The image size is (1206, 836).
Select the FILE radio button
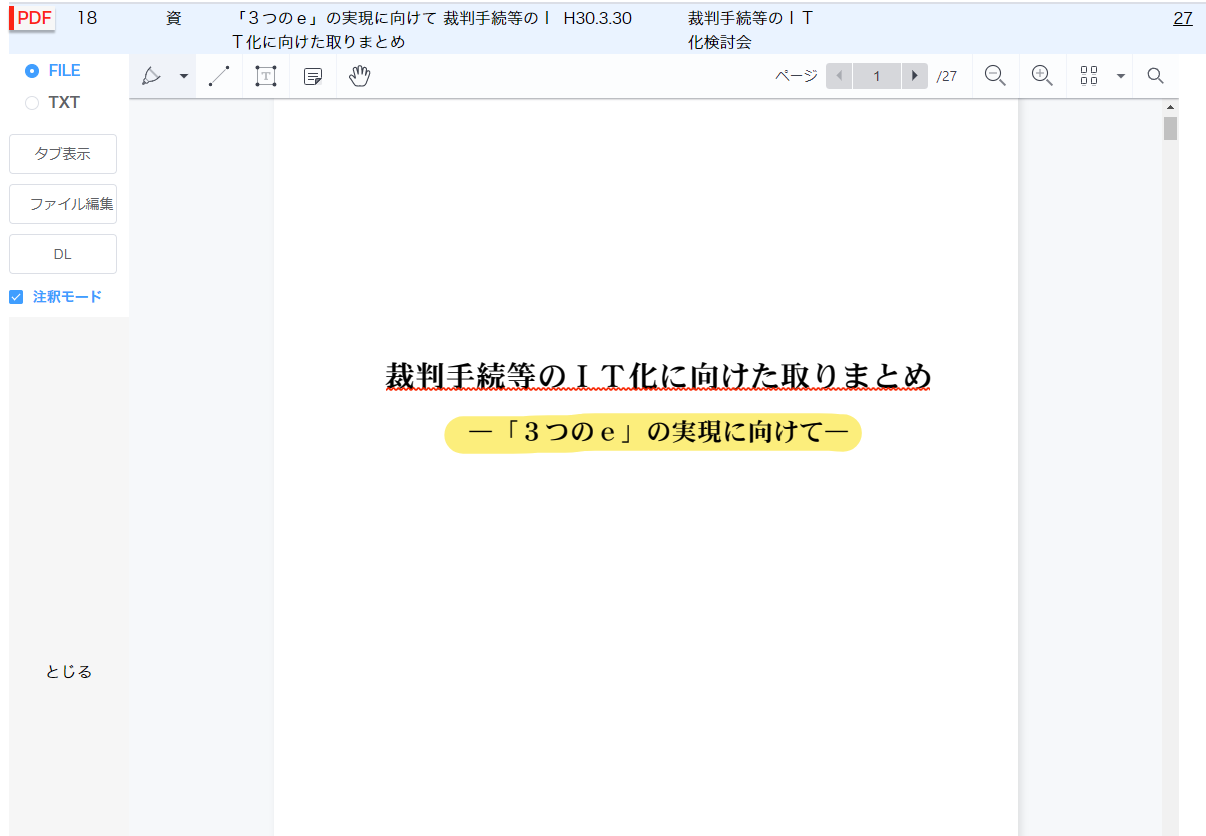pyautogui.click(x=32, y=71)
